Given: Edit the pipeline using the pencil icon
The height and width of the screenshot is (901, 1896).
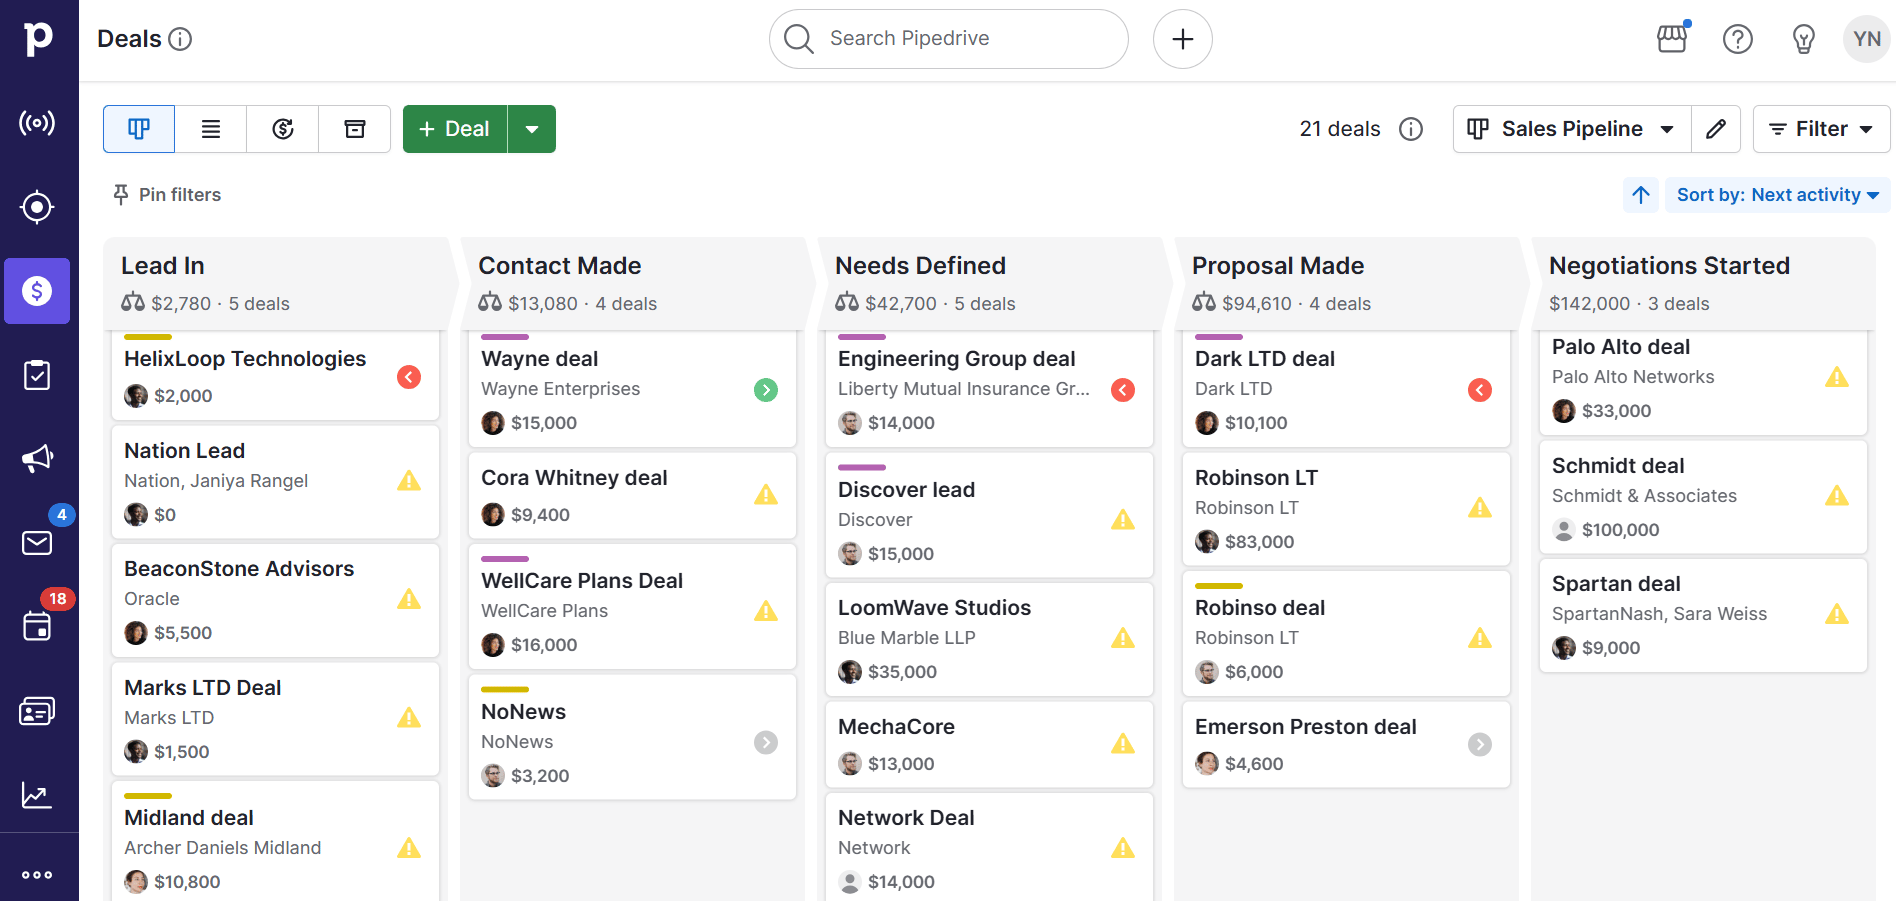Looking at the screenshot, I should pyautogui.click(x=1716, y=128).
